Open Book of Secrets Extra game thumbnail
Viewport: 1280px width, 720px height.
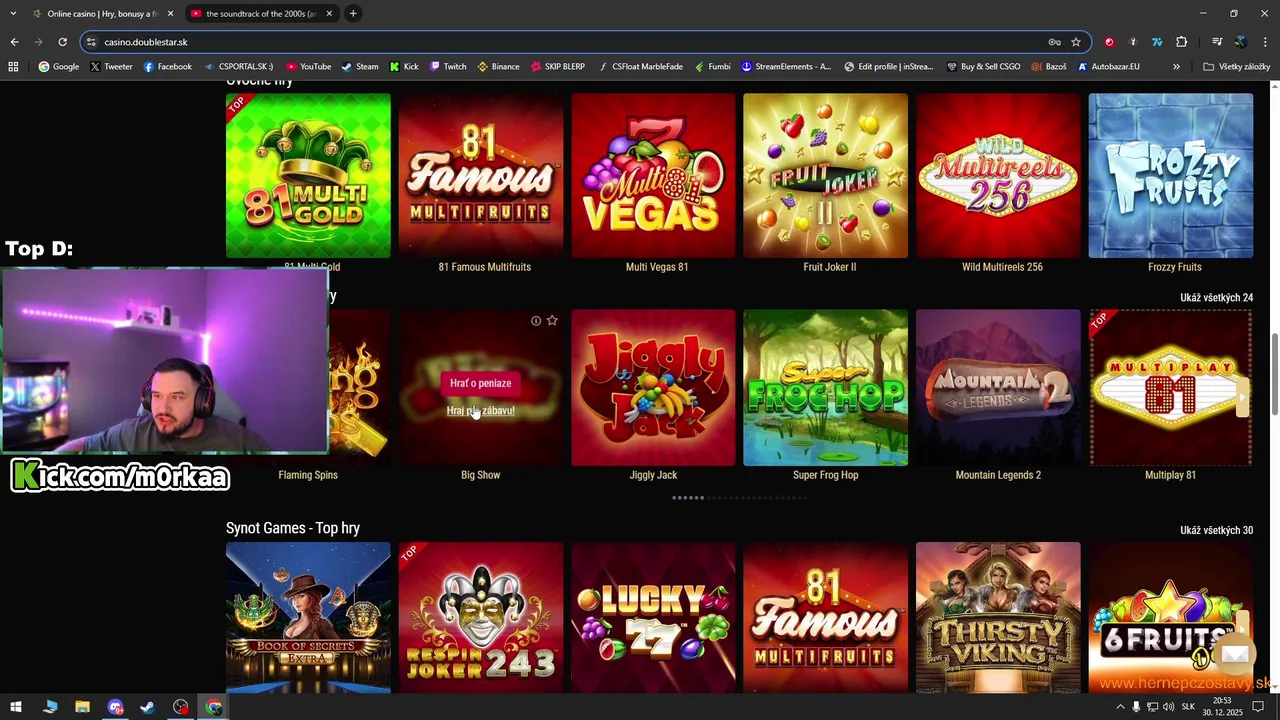[x=308, y=617]
